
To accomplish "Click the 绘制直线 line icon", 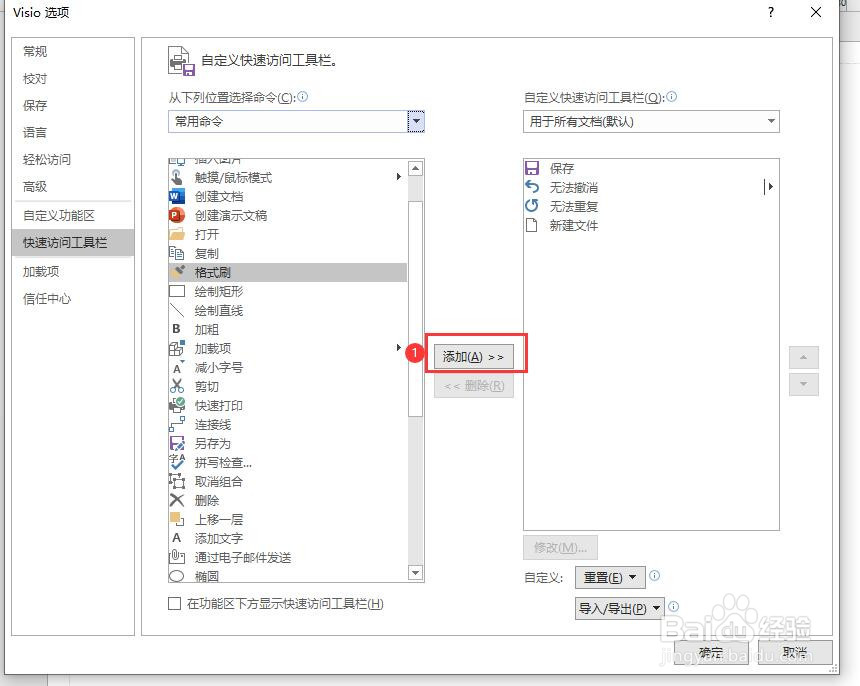I will pyautogui.click(x=177, y=310).
